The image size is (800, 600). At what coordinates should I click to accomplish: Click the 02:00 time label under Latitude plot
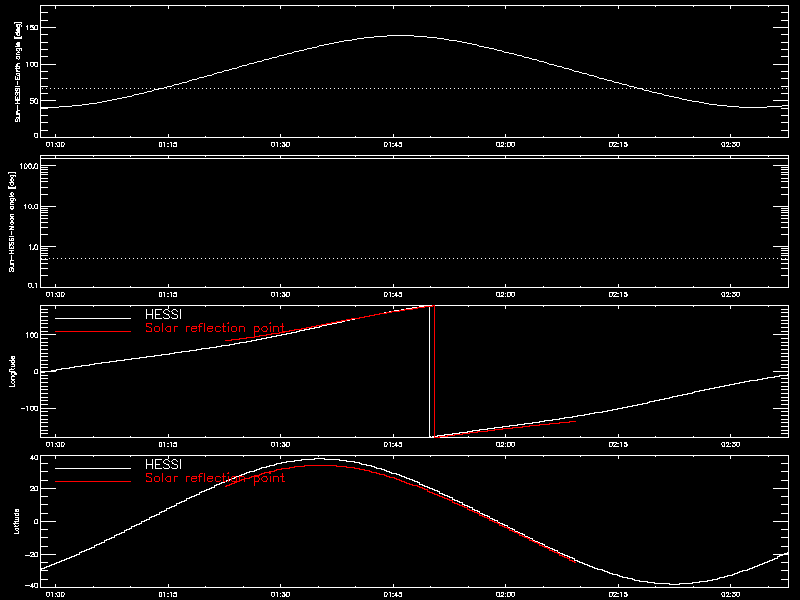click(x=506, y=594)
